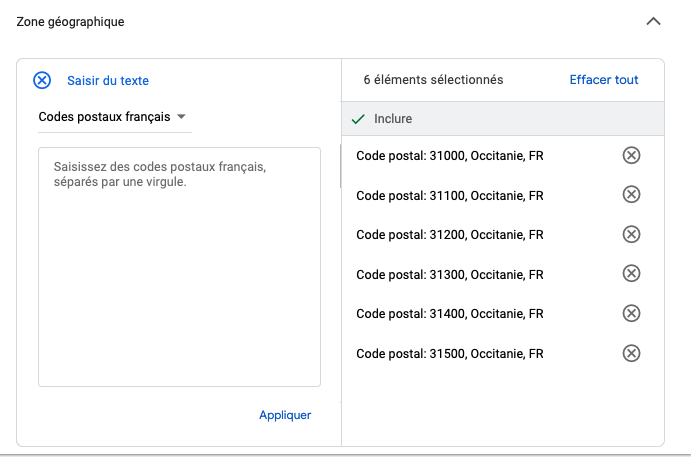
Task: Collapse the Zone géographique section
Action: tap(653, 21)
